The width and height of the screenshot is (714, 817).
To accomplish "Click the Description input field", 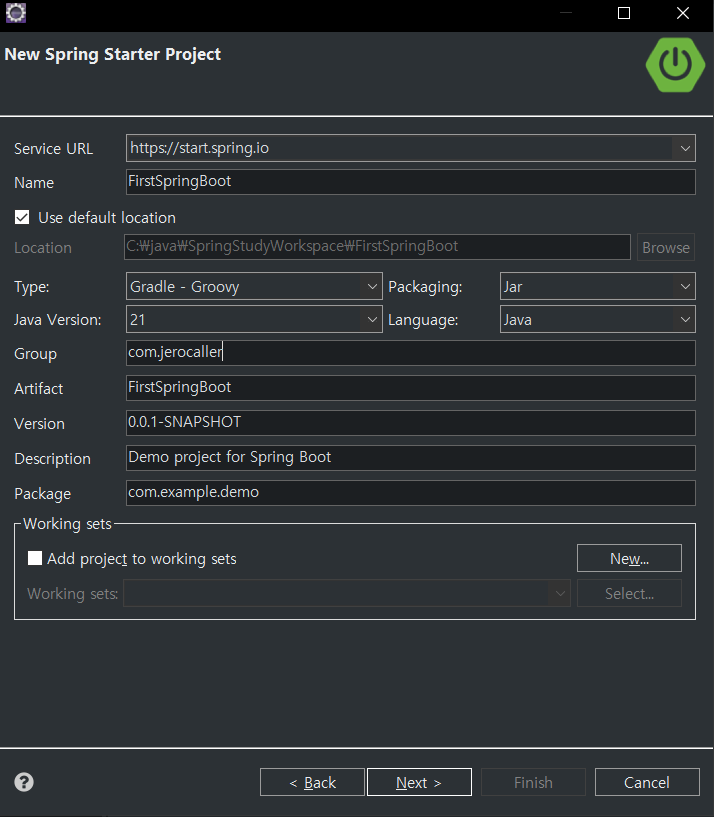I will [x=411, y=457].
